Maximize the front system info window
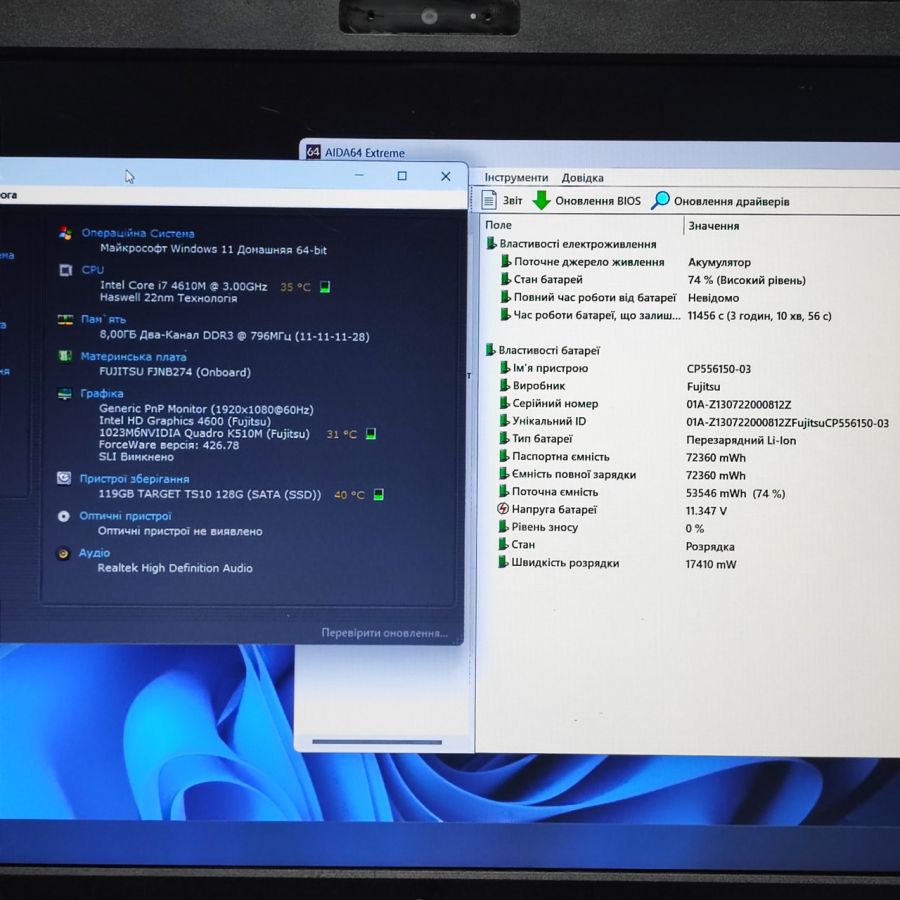 click(402, 176)
